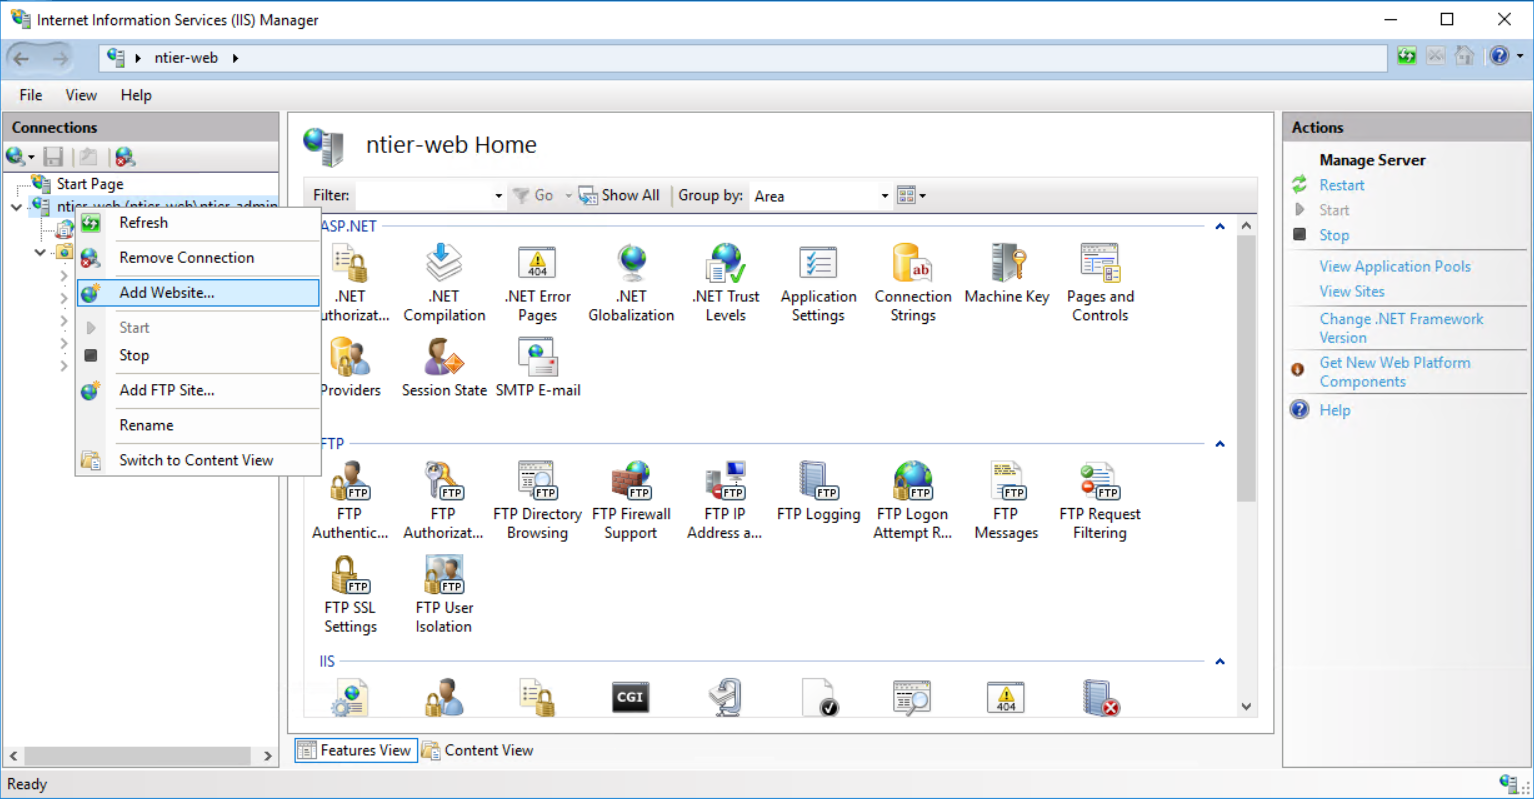
Task: Click the View Application Pools link
Action: [1394, 266]
